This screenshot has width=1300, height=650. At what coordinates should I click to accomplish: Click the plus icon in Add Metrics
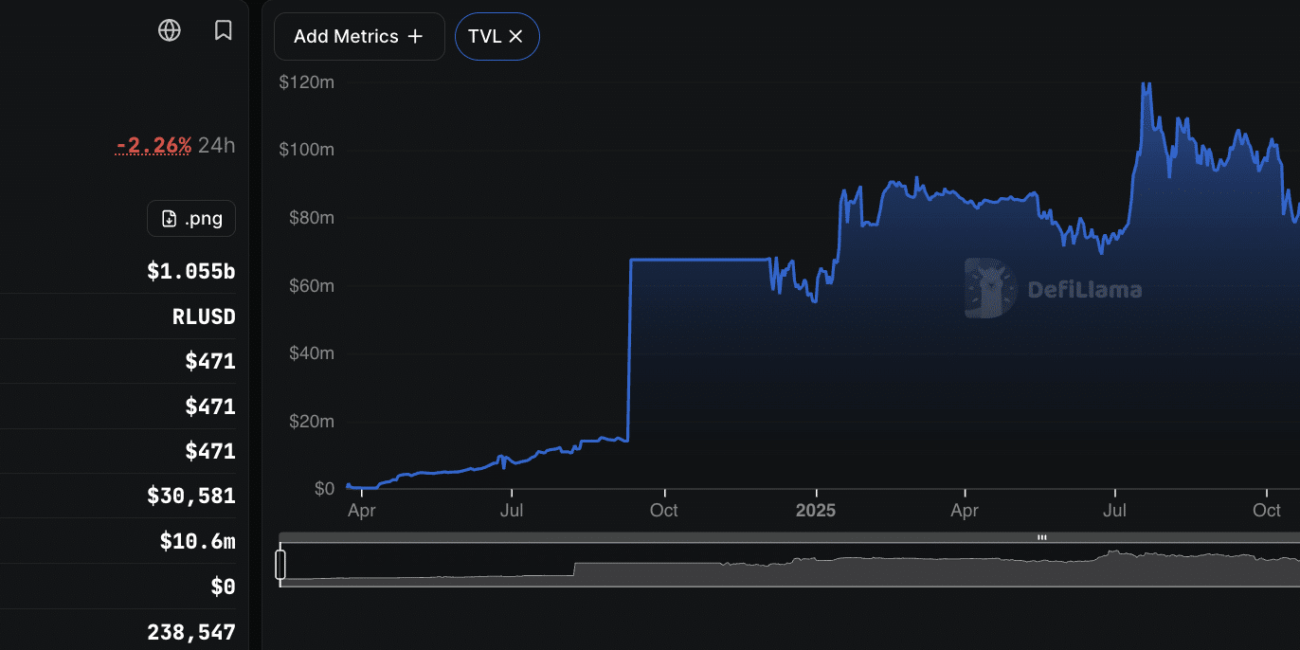pyautogui.click(x=415, y=37)
